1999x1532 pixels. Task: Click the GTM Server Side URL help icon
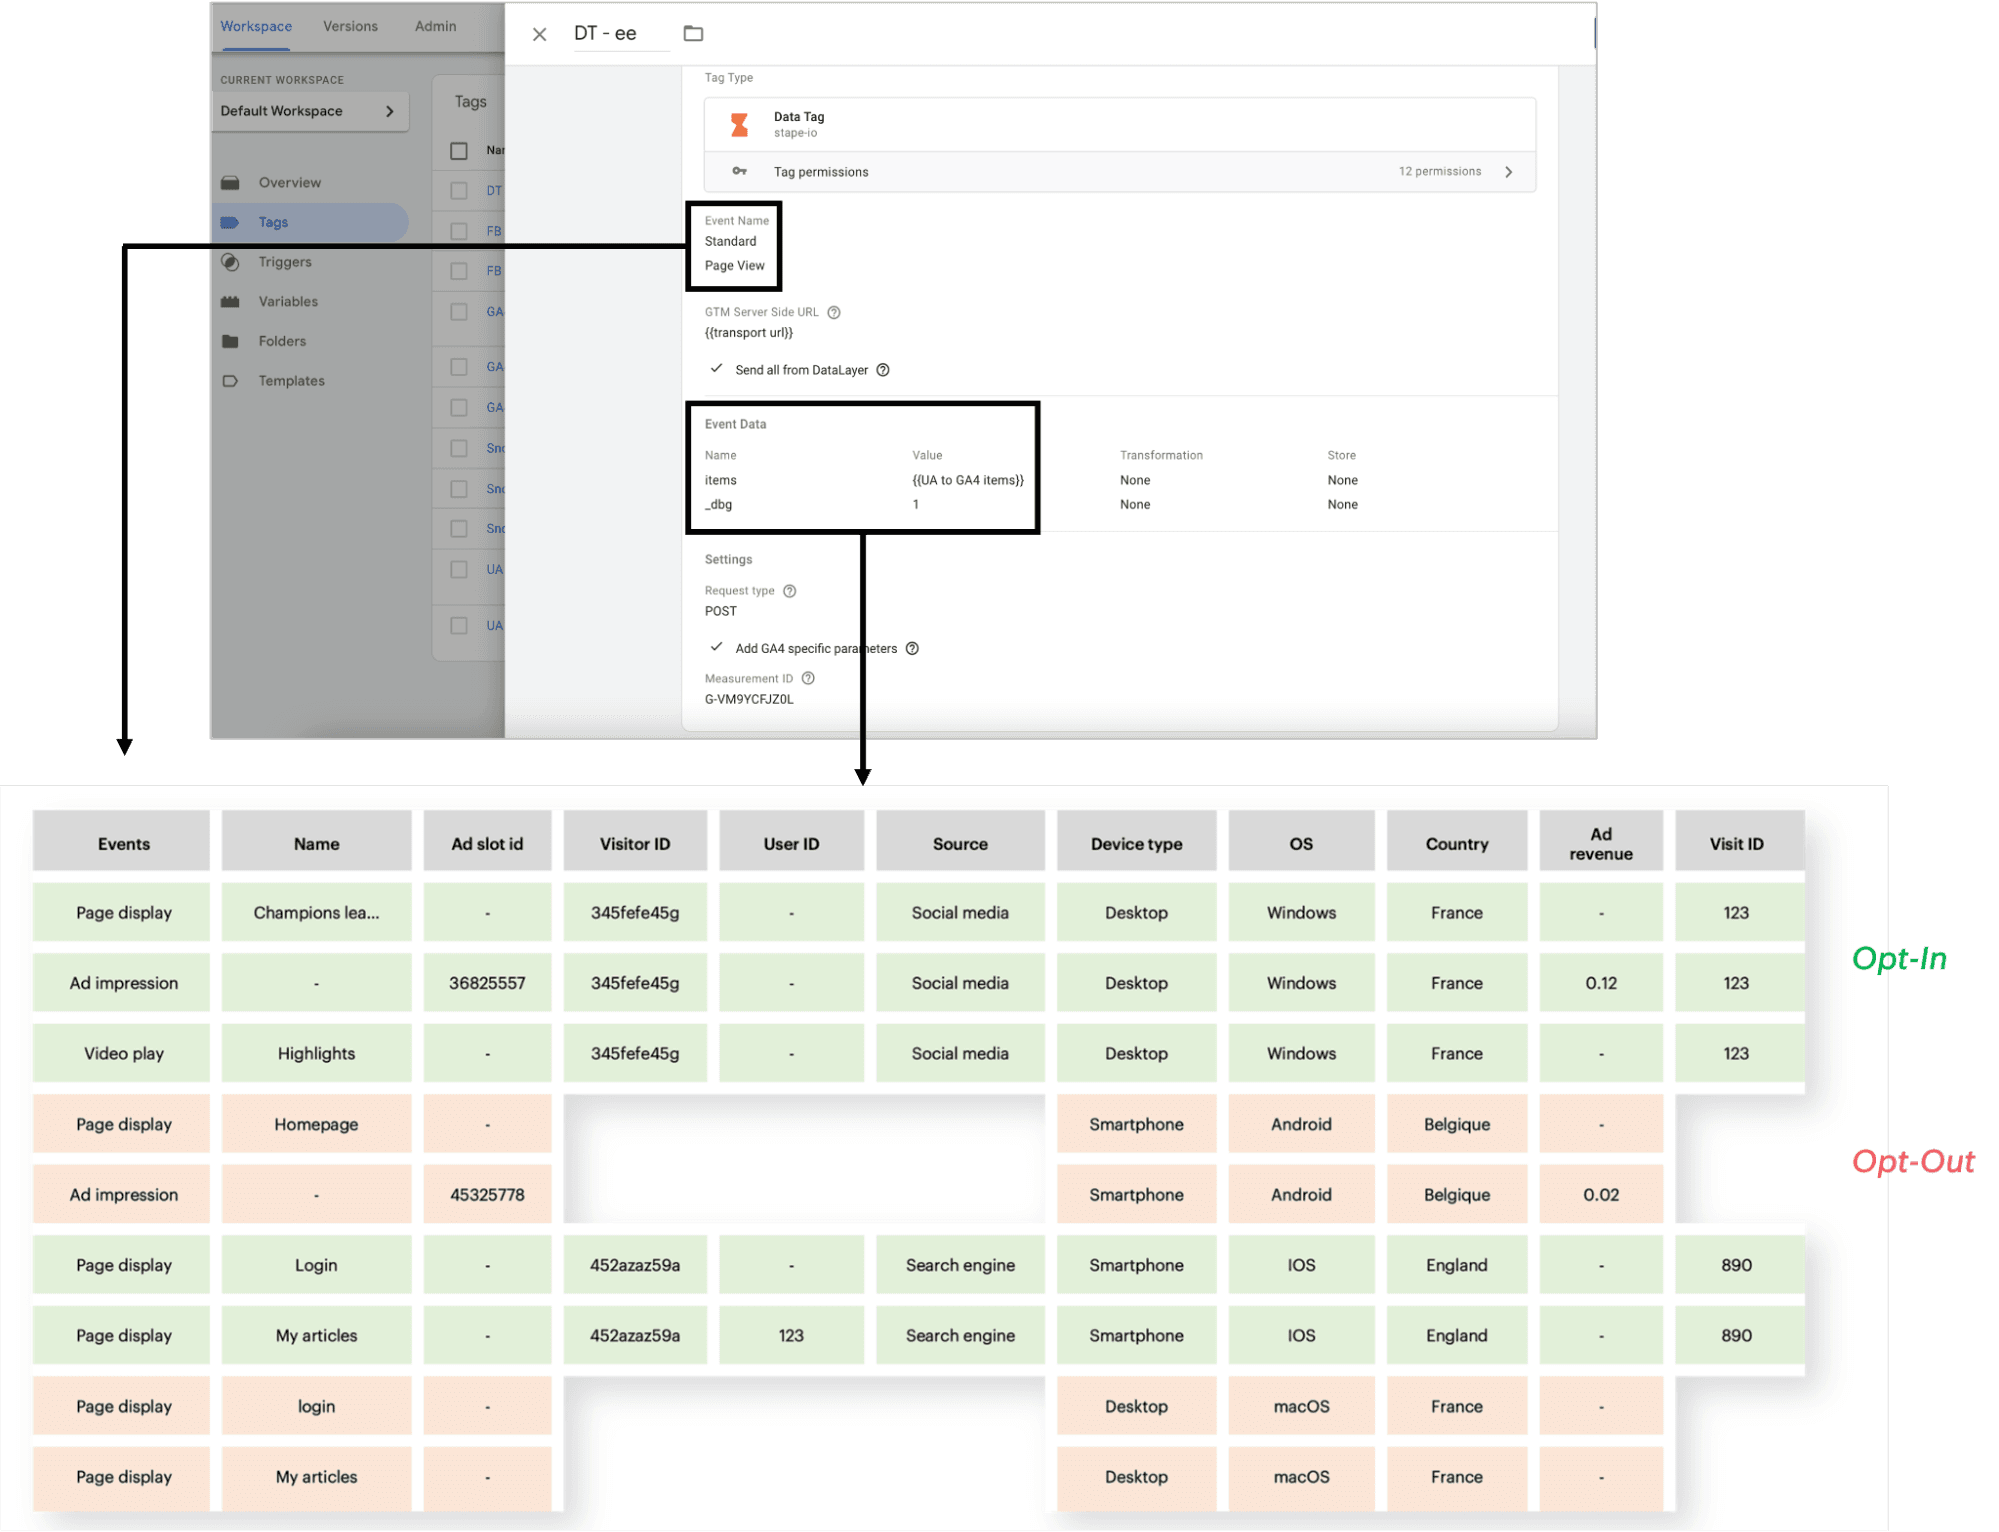[833, 312]
